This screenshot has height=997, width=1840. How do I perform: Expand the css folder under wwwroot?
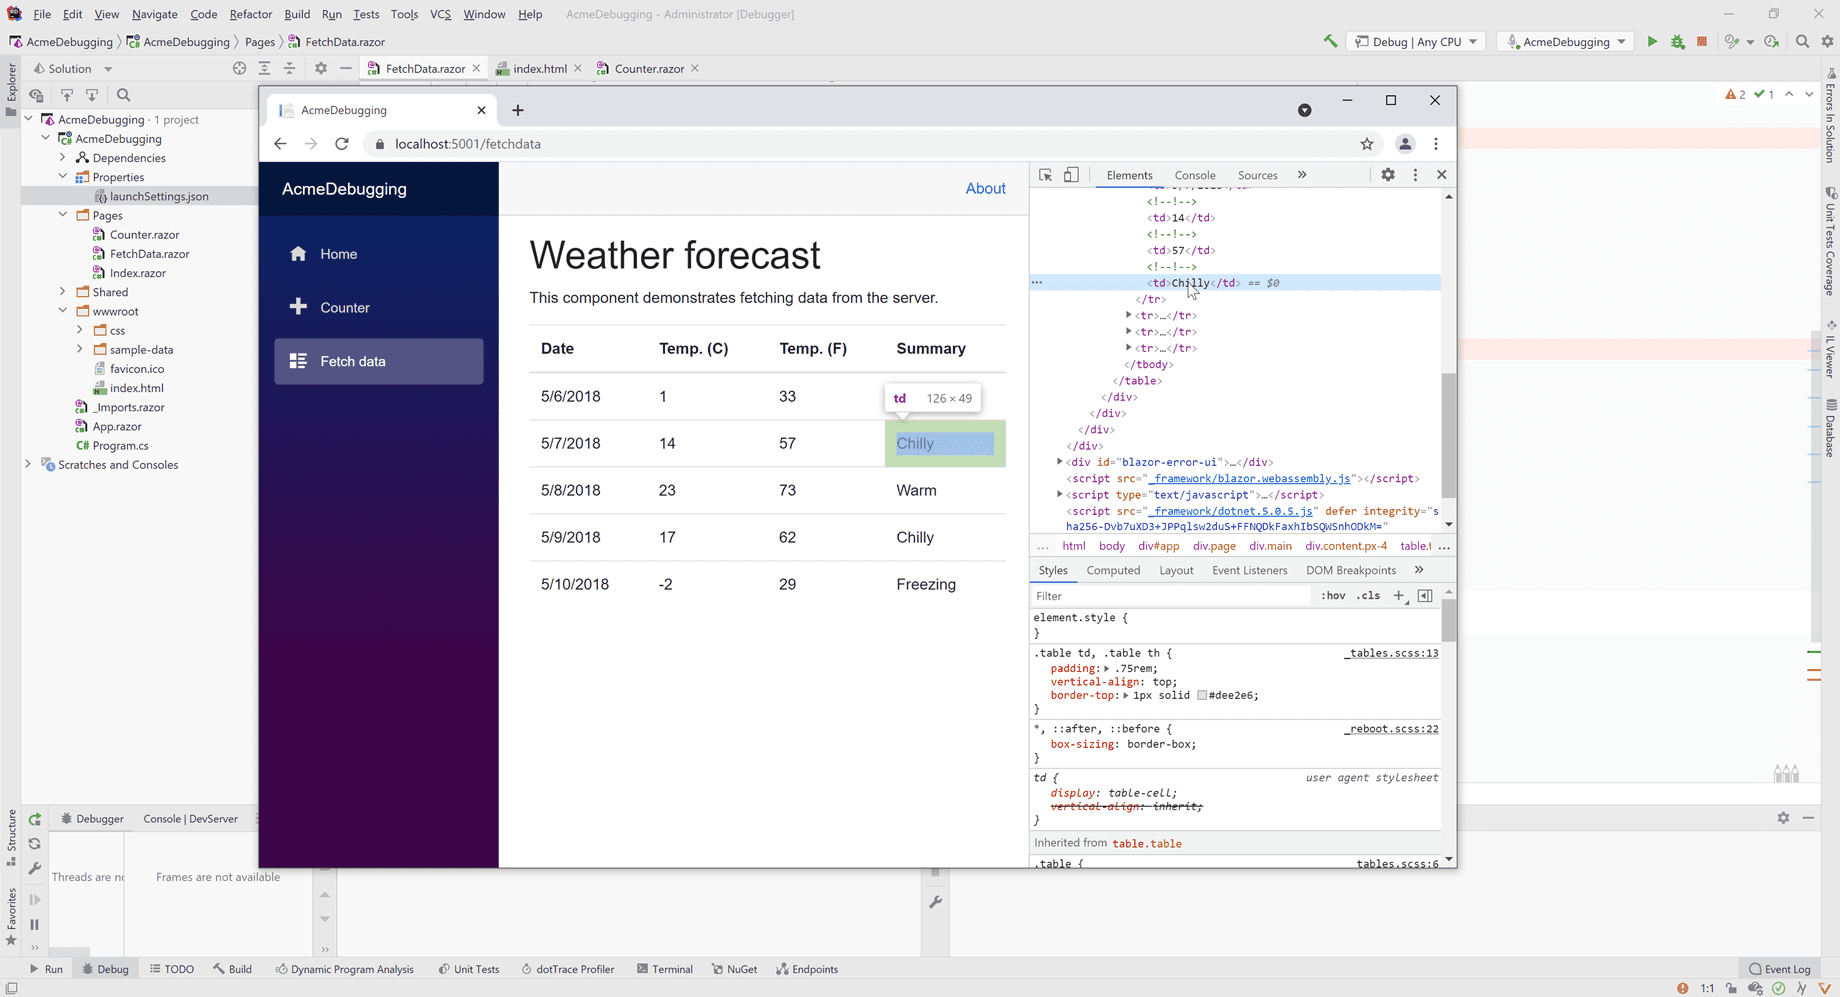(x=80, y=330)
